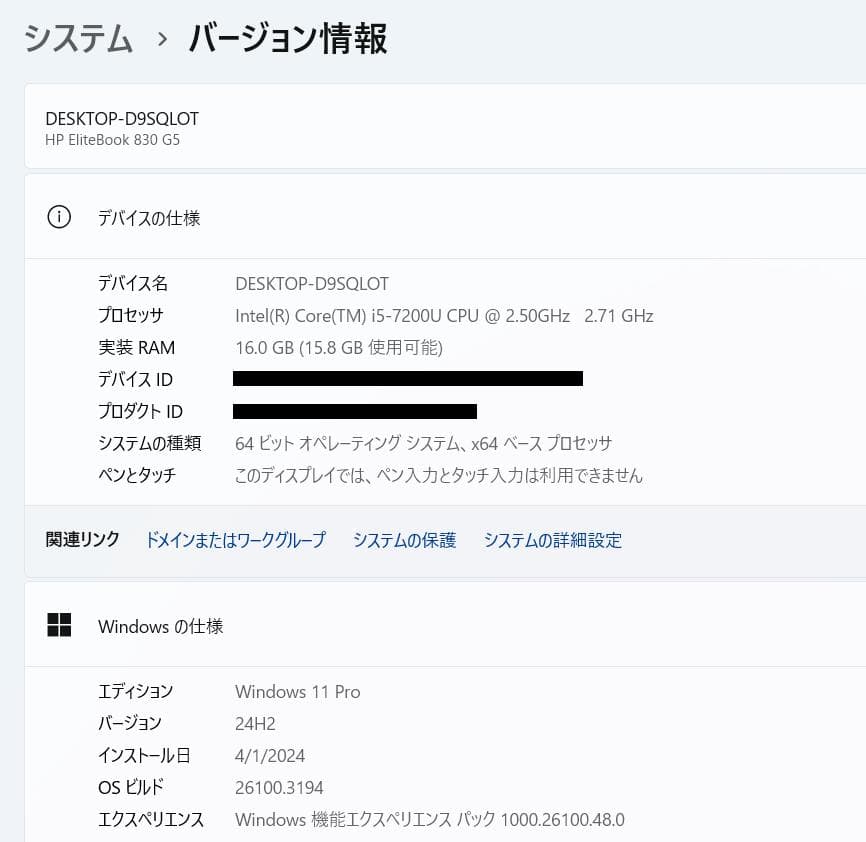This screenshot has height=842, width=866.
Task: Select the HP EliteBook 830 G5 label
Action: (116, 140)
